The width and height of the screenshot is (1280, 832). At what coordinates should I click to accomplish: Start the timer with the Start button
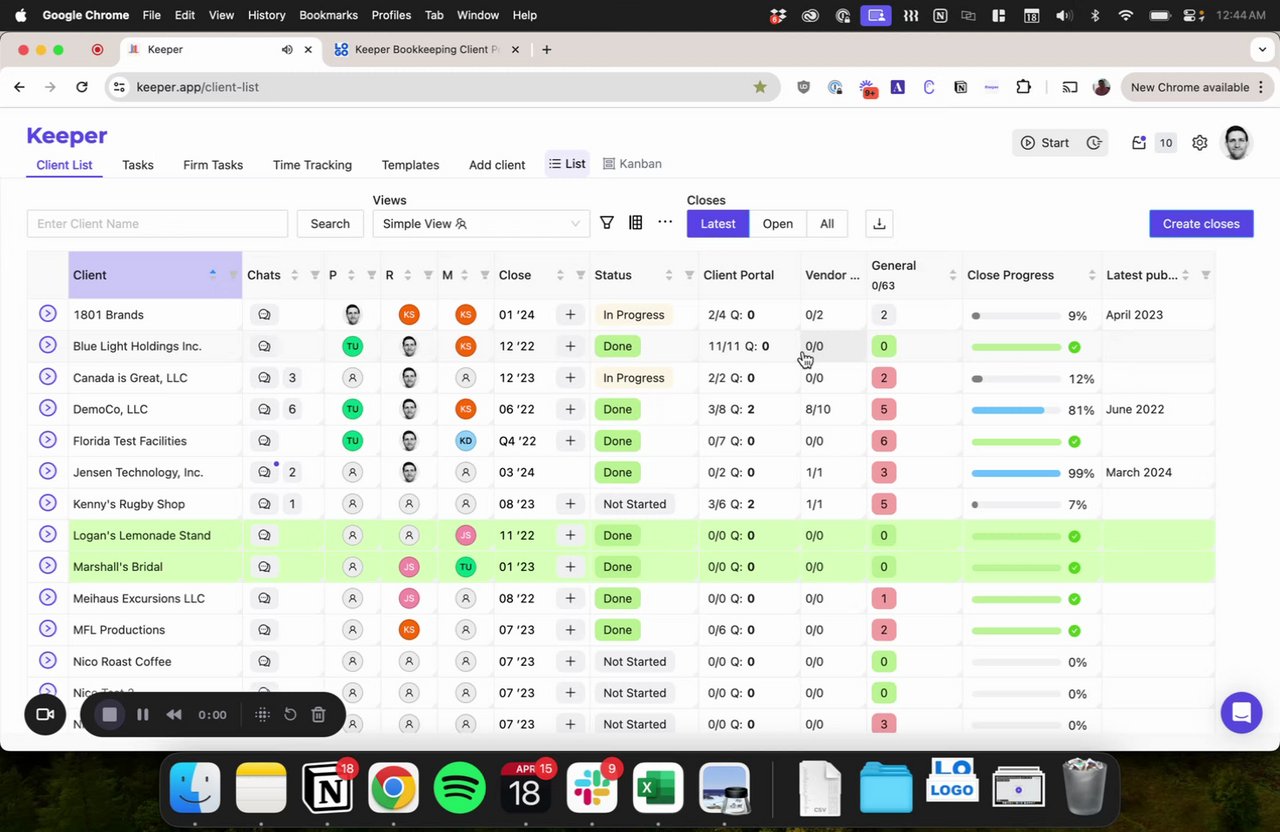1045,143
